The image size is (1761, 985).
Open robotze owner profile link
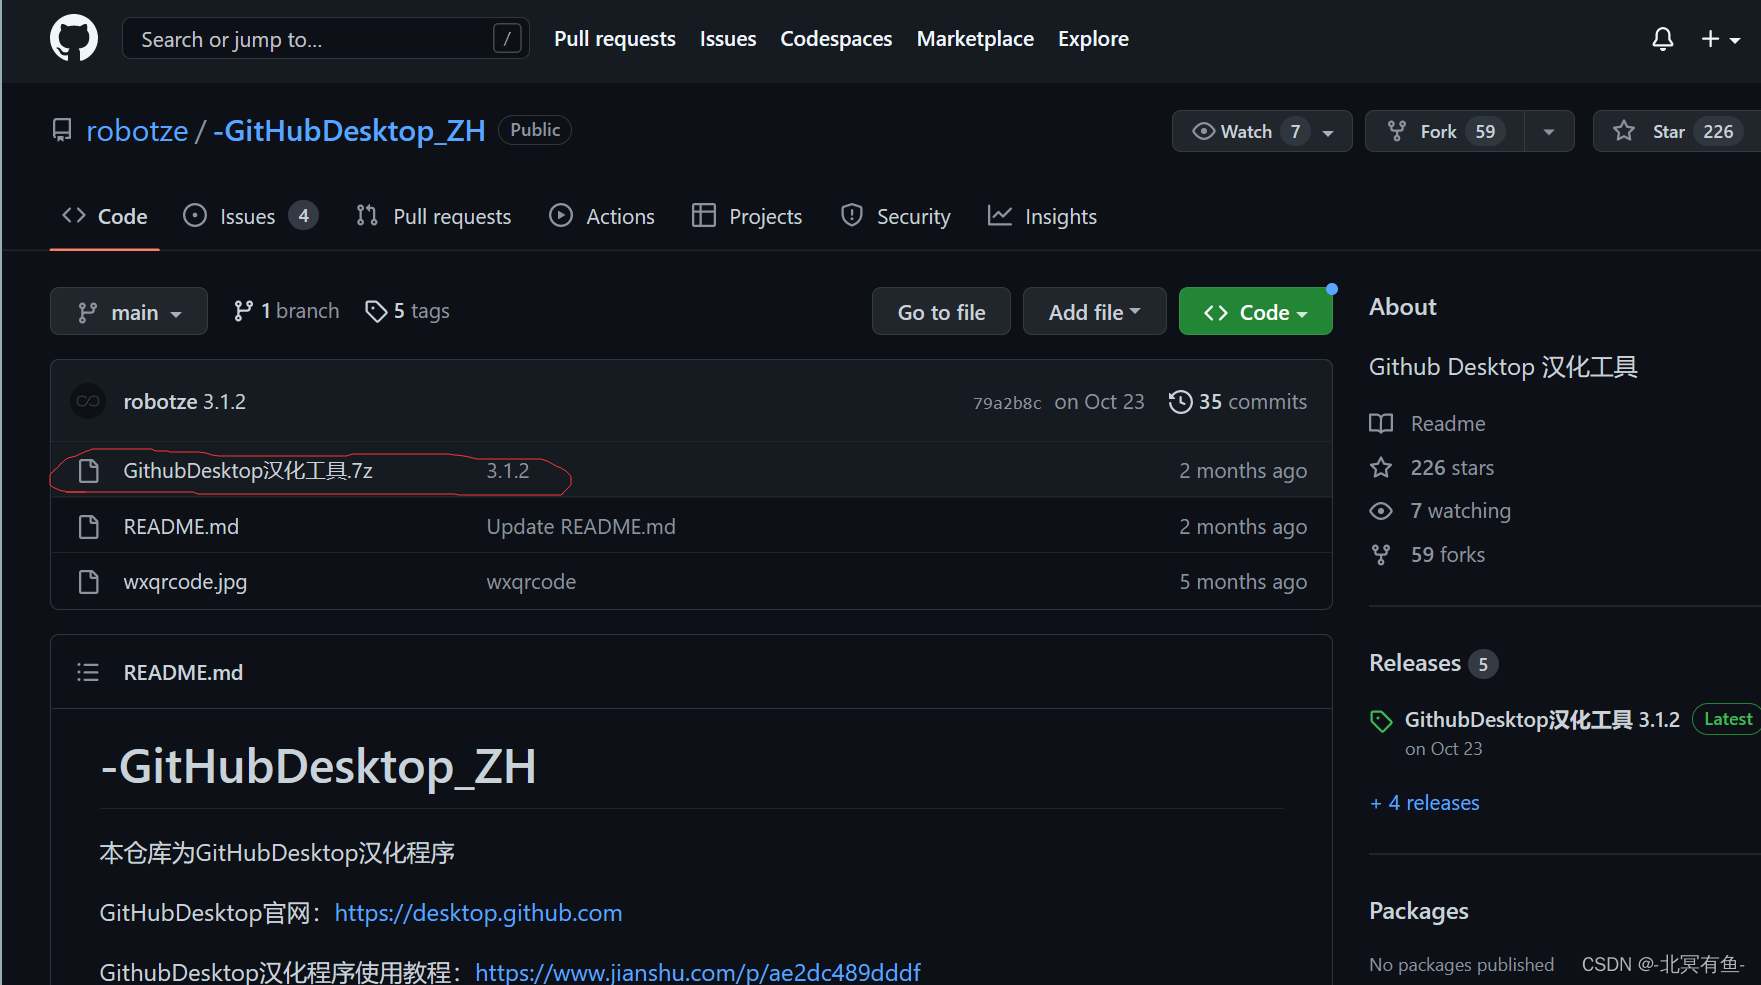[137, 131]
